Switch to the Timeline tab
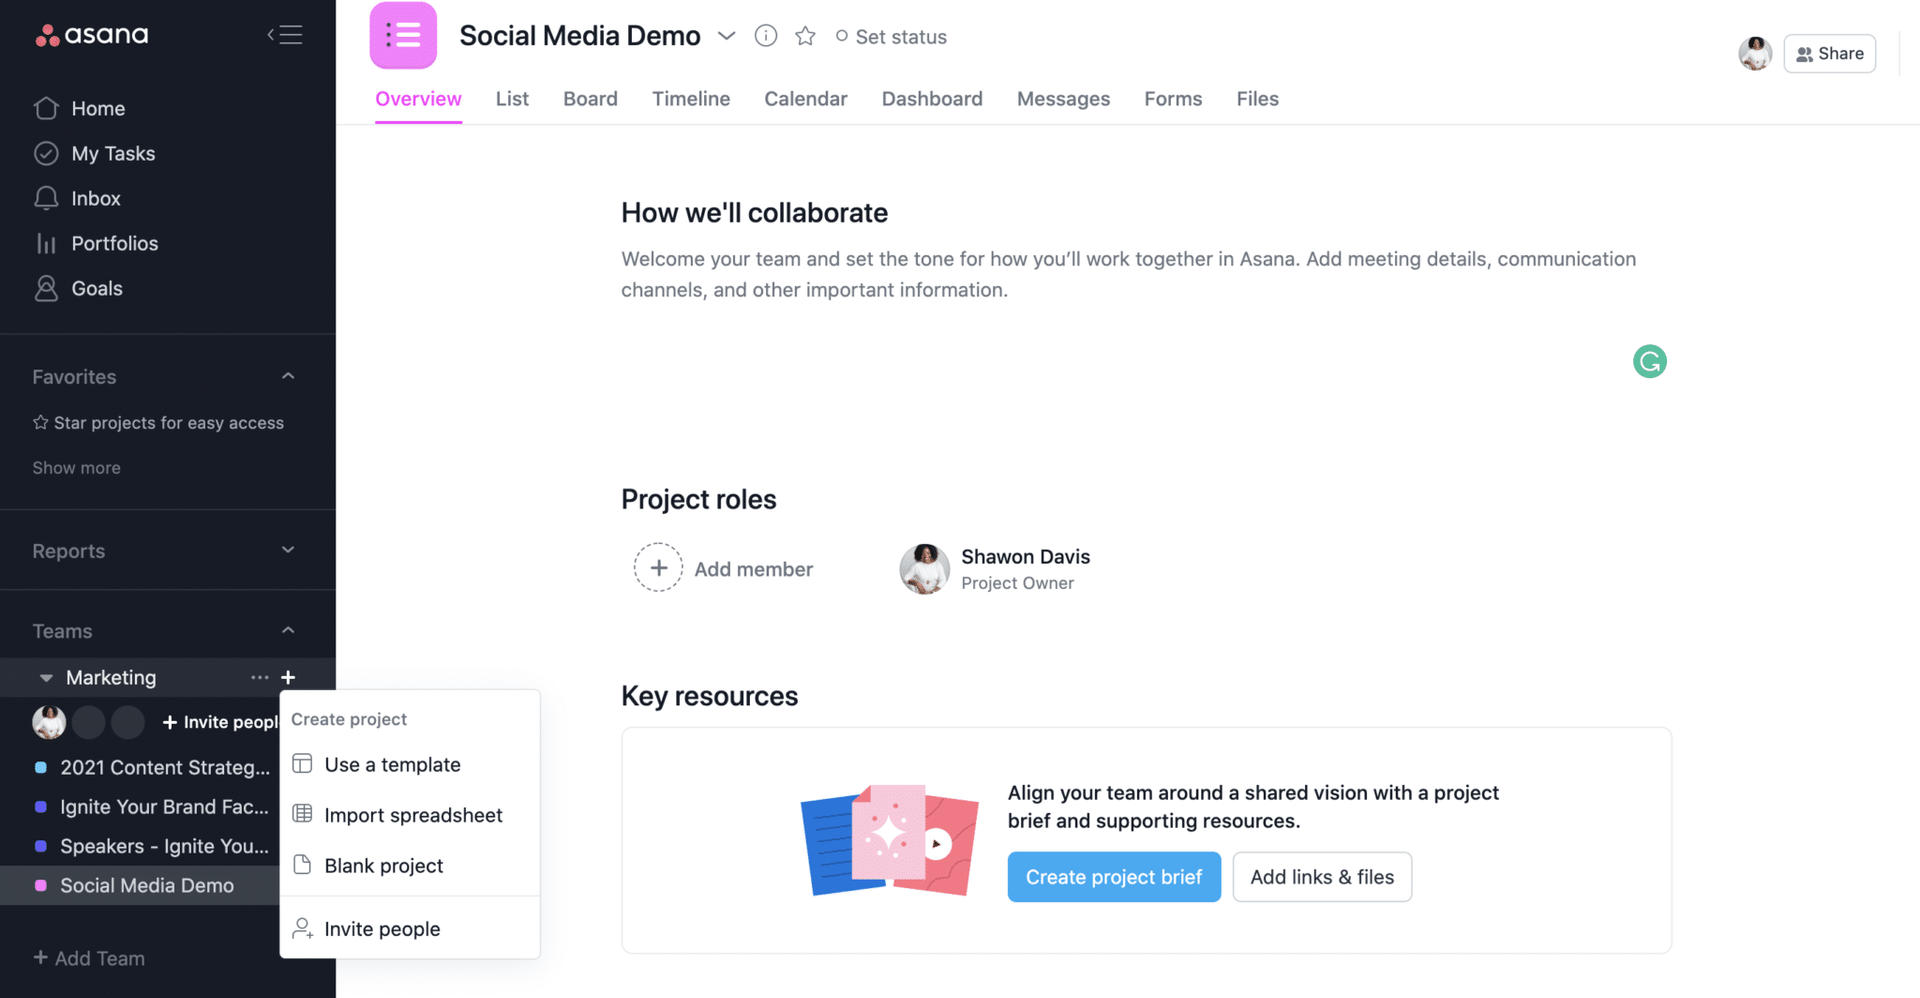The width and height of the screenshot is (1920, 998). (x=691, y=99)
